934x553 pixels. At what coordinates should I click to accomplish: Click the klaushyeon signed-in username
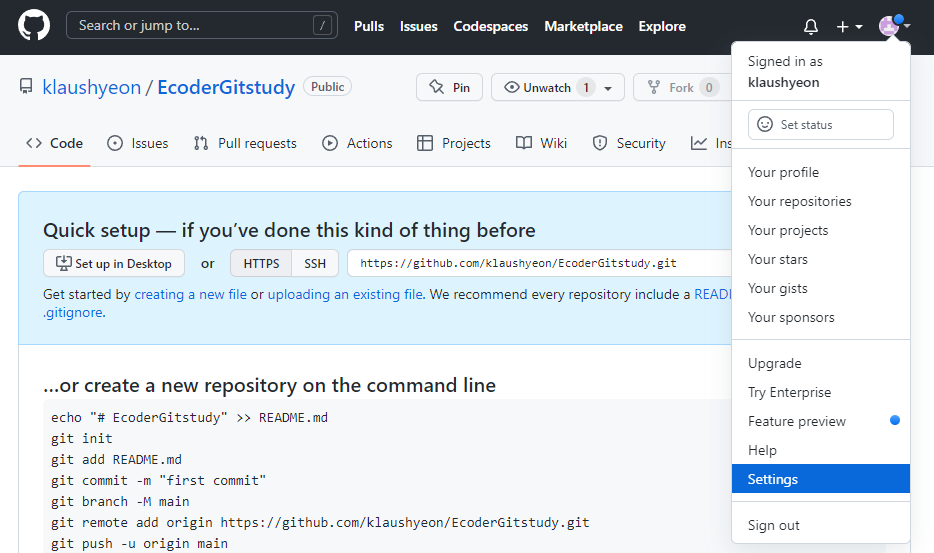tap(783, 82)
